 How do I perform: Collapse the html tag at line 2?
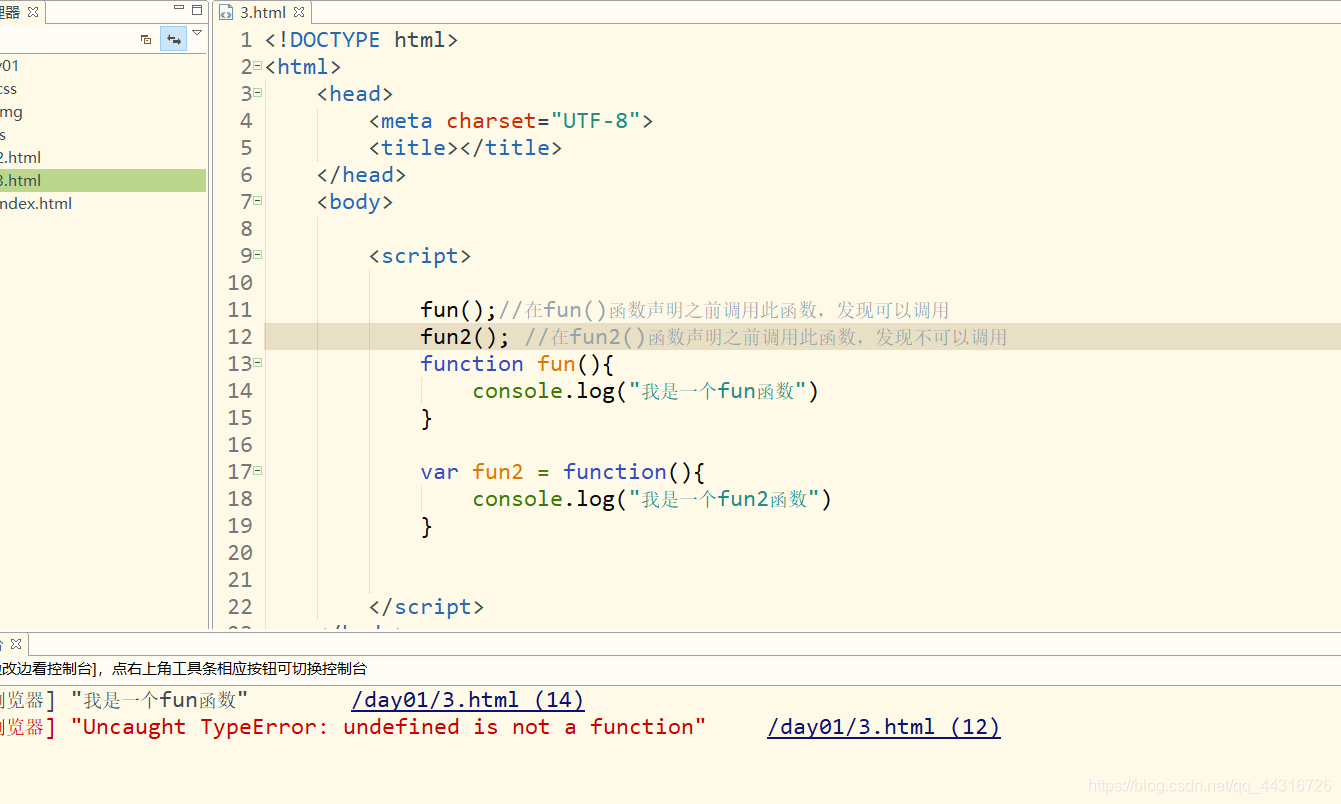[258, 65]
